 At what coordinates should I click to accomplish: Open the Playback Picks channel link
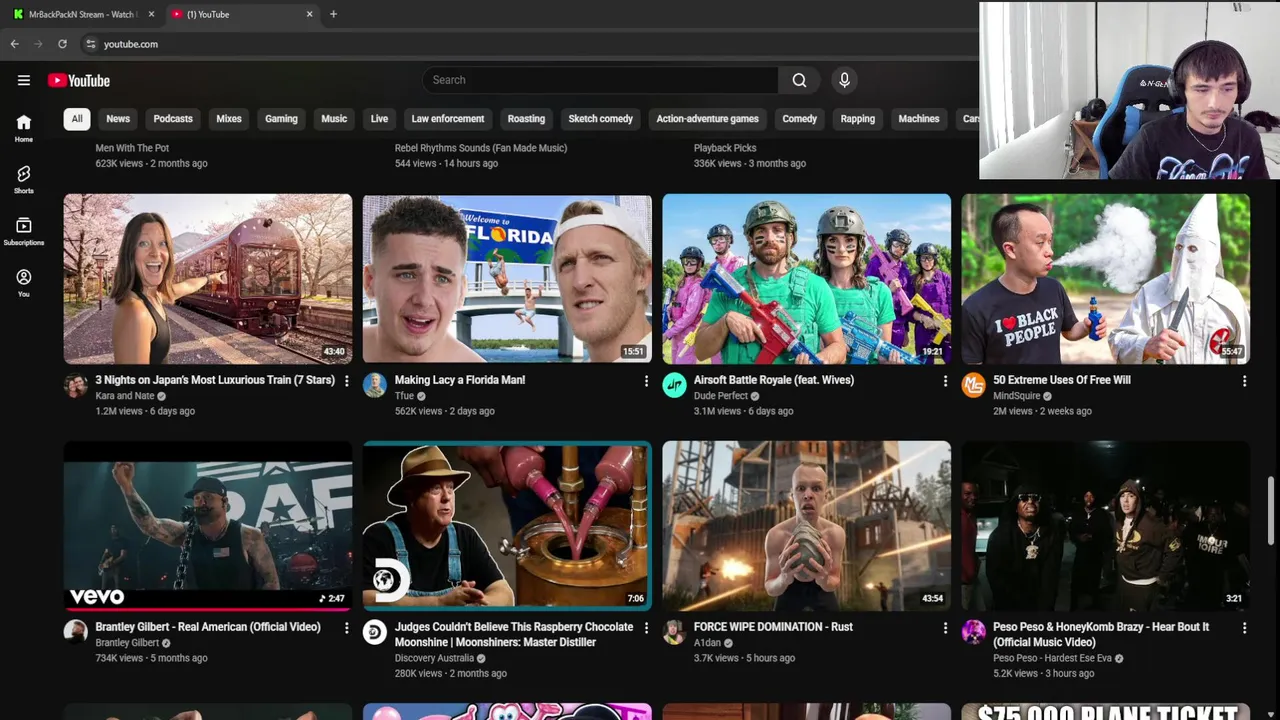coord(725,148)
